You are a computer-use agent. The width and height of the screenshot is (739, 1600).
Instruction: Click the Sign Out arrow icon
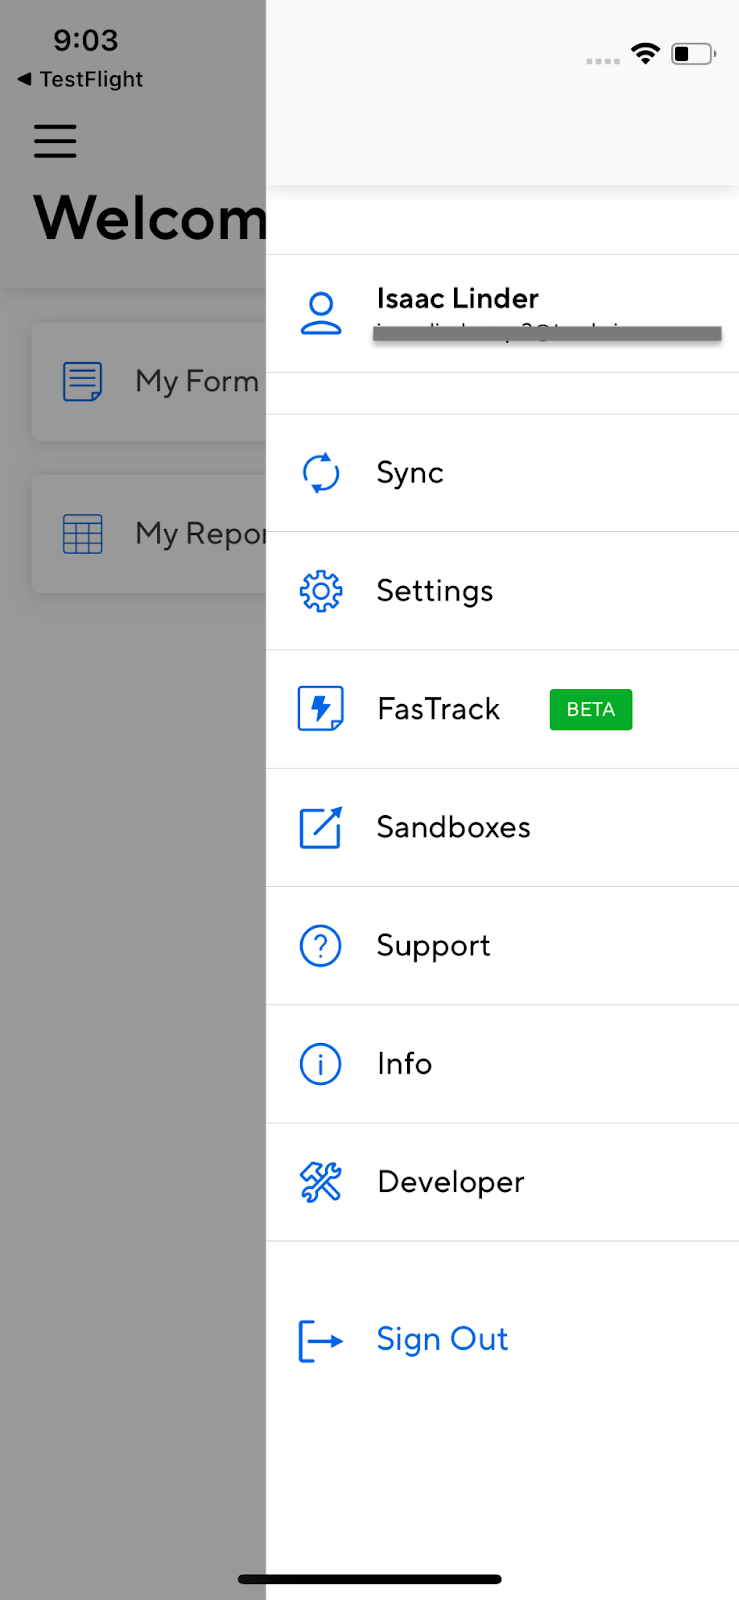321,1340
